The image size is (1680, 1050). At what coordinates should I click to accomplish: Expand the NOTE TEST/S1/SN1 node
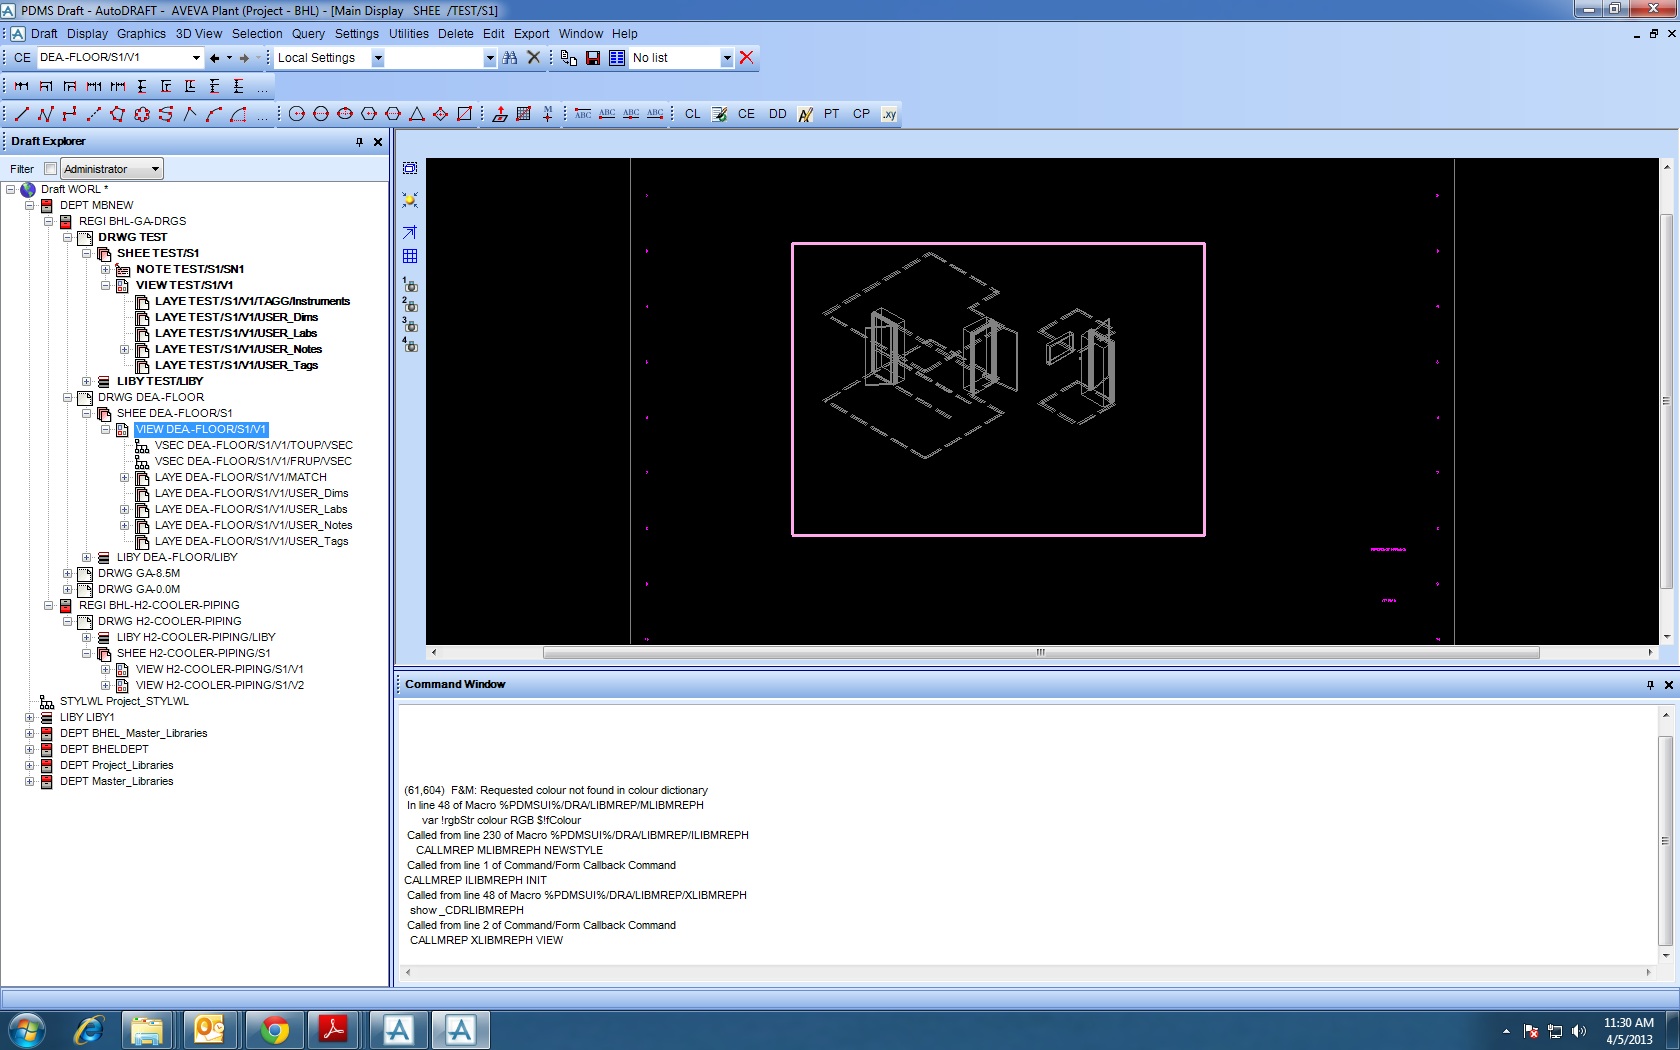coord(105,269)
